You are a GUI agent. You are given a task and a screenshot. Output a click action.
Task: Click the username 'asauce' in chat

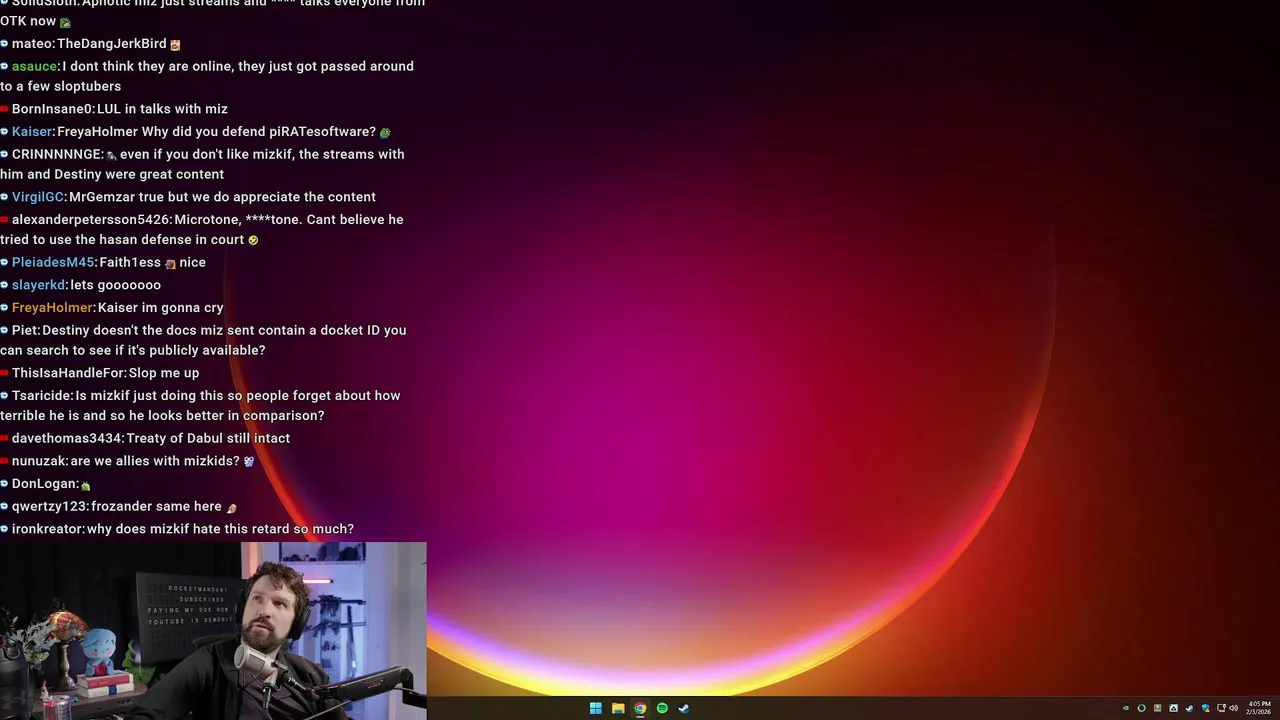pyautogui.click(x=35, y=66)
